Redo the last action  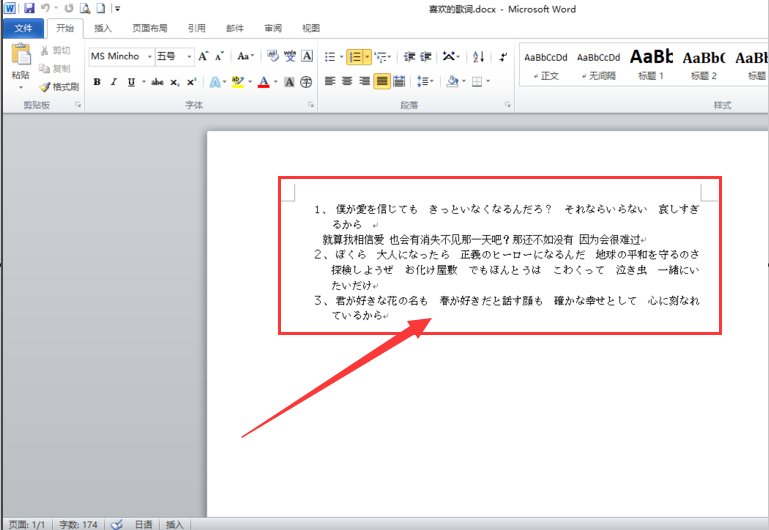tap(69, 8)
